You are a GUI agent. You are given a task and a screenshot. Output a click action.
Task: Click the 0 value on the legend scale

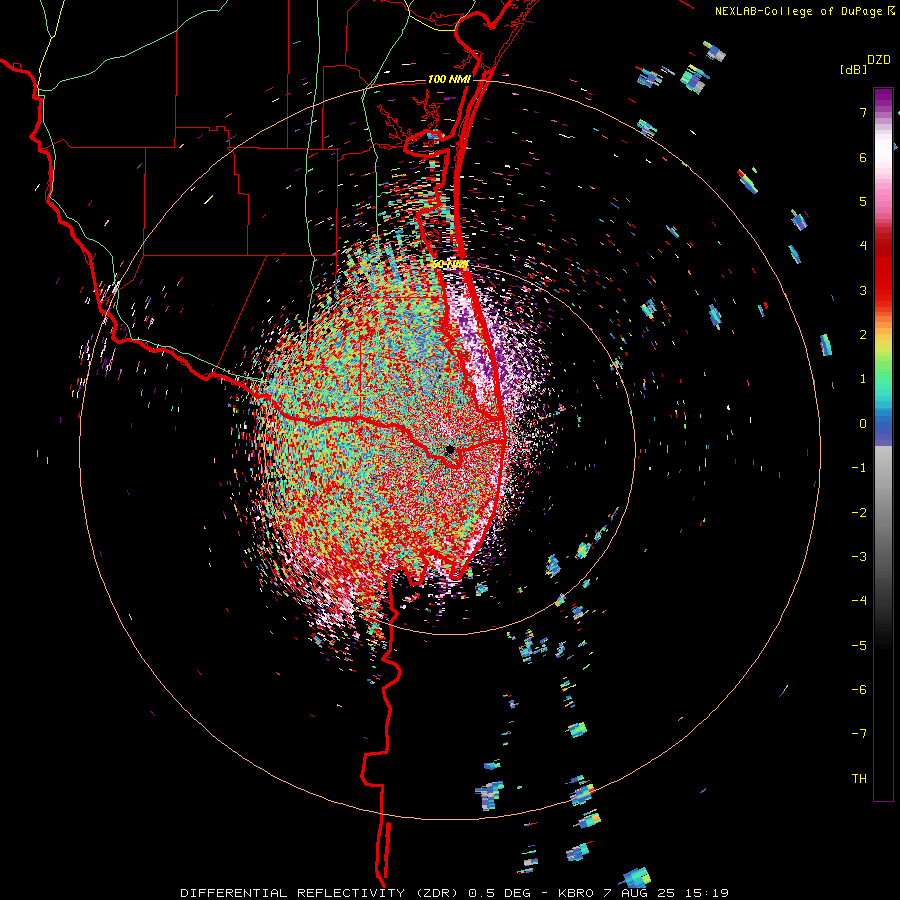(x=863, y=424)
